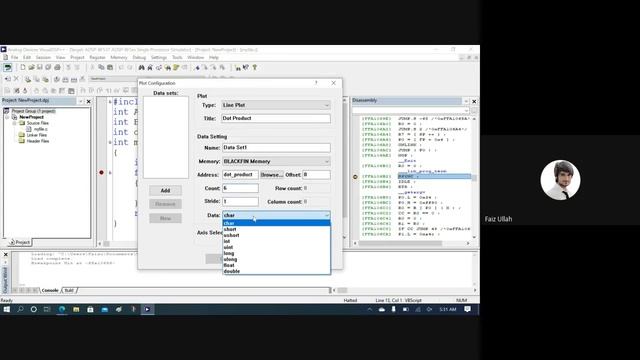Open the Windows Start menu

click(7, 309)
